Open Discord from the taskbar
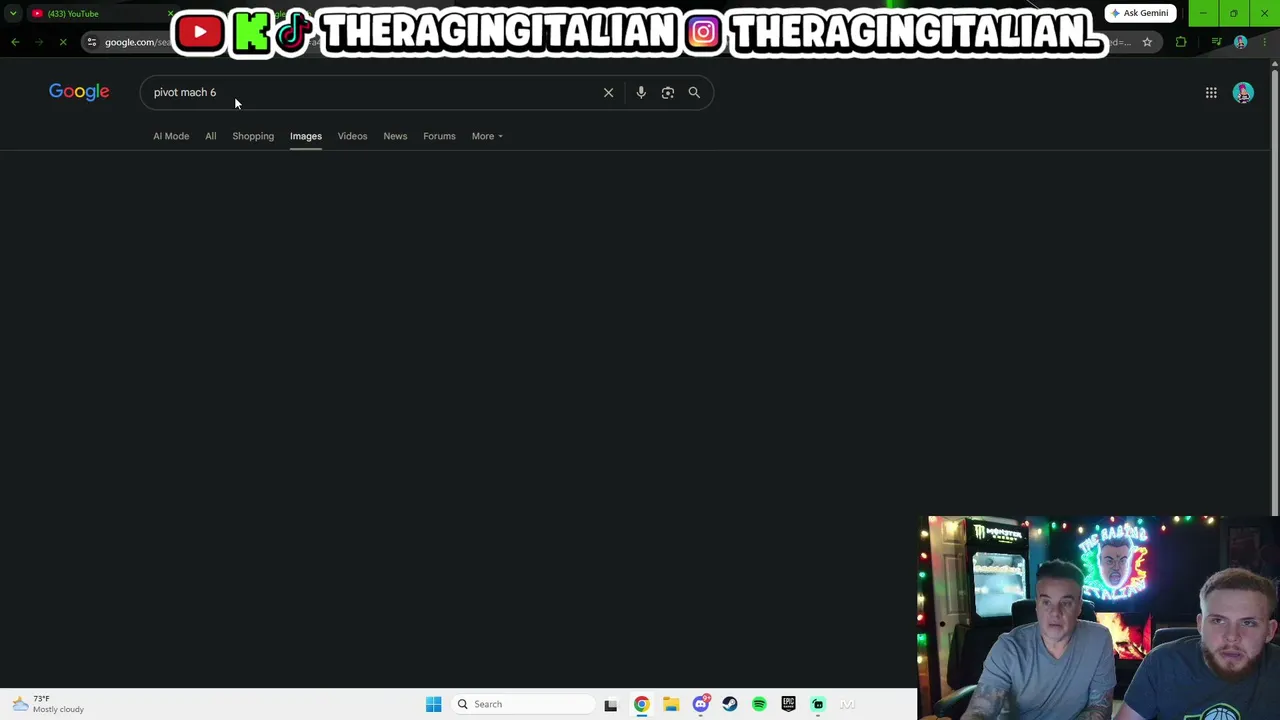The height and width of the screenshot is (720, 1280). coord(701,704)
